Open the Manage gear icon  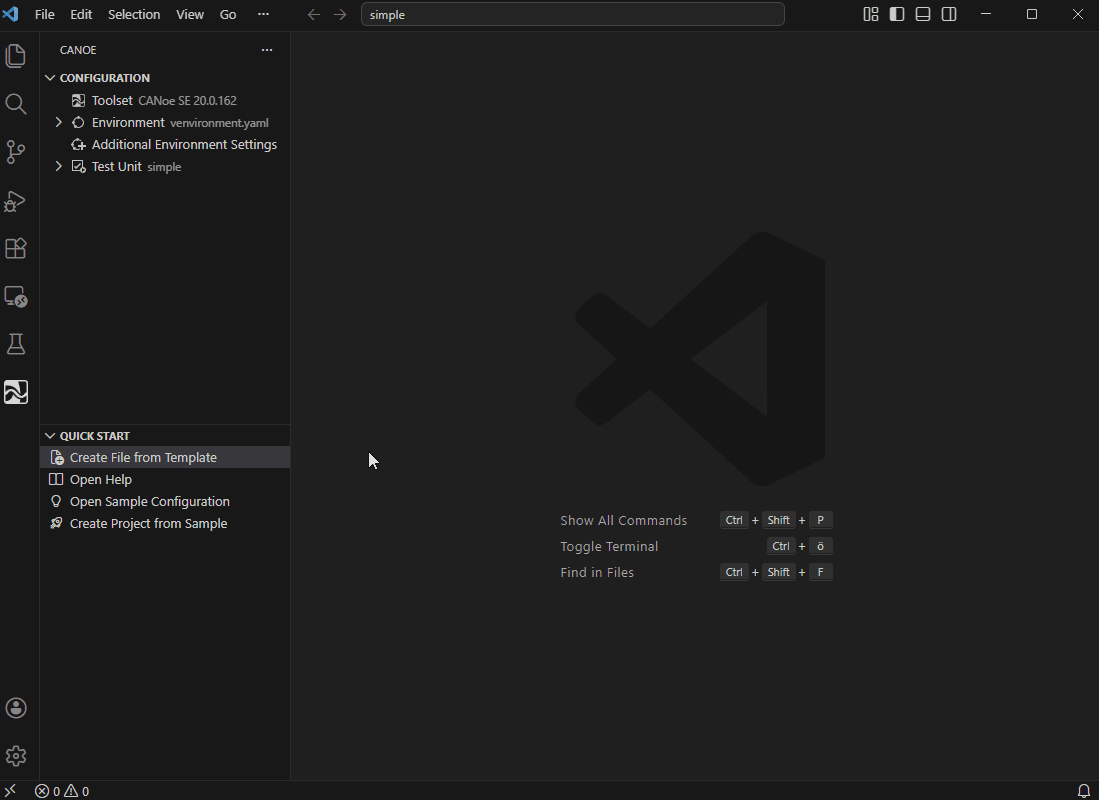15,756
